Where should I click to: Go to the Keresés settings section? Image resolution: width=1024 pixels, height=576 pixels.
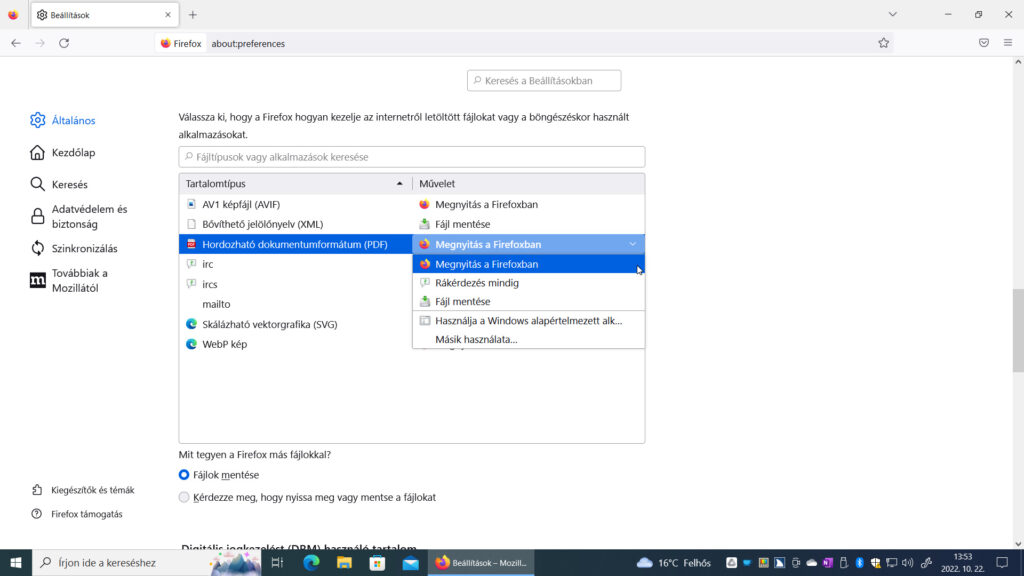[59, 184]
